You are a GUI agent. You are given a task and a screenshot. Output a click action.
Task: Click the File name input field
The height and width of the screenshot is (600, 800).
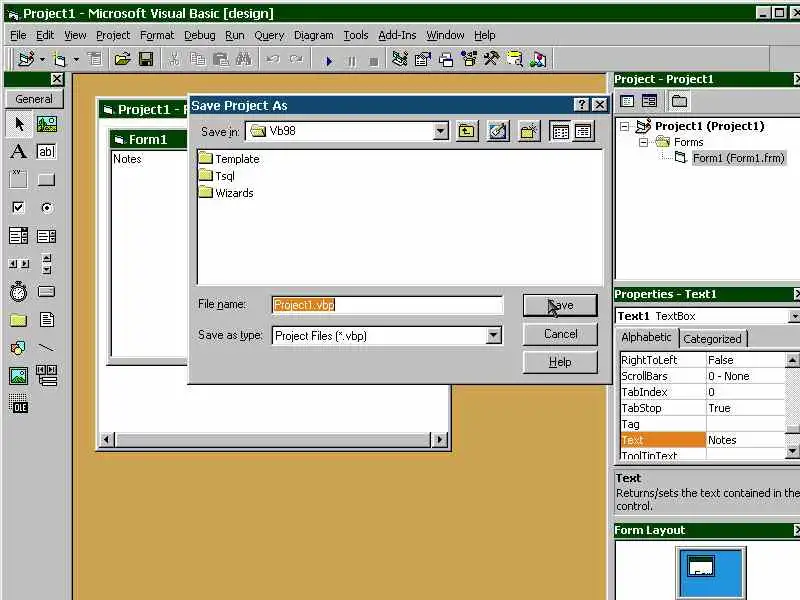tap(387, 305)
